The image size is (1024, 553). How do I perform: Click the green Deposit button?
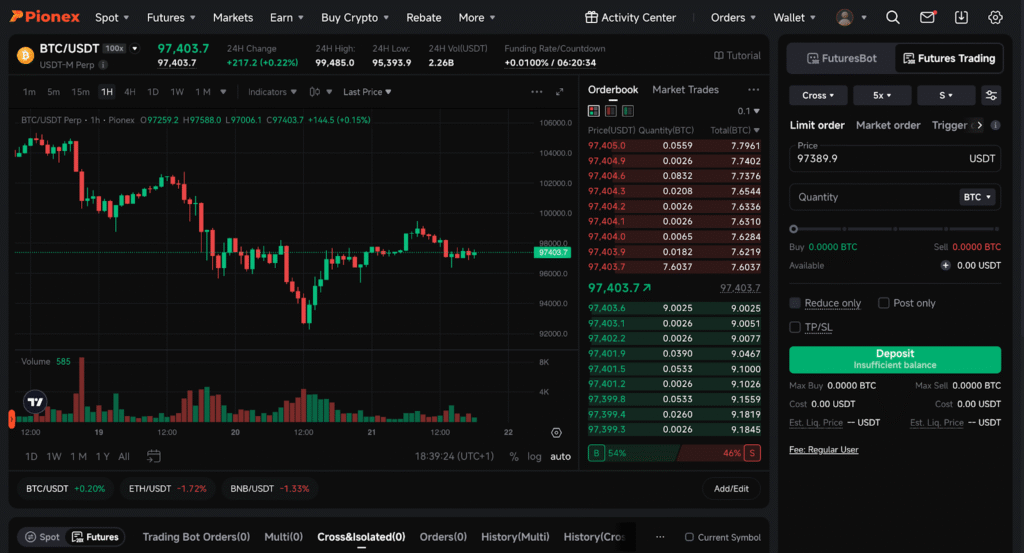[895, 359]
